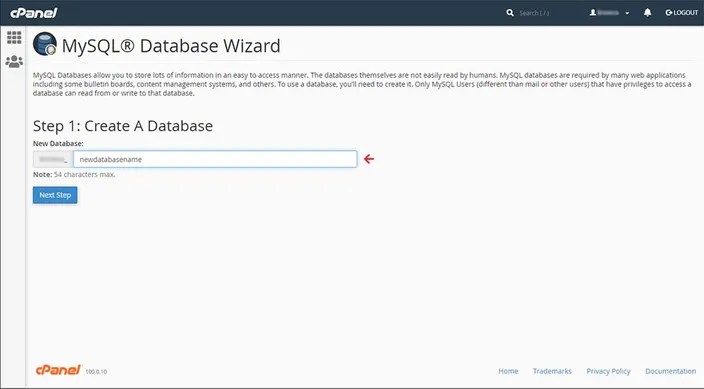Open User Manager people icon in sidebar

14,62
